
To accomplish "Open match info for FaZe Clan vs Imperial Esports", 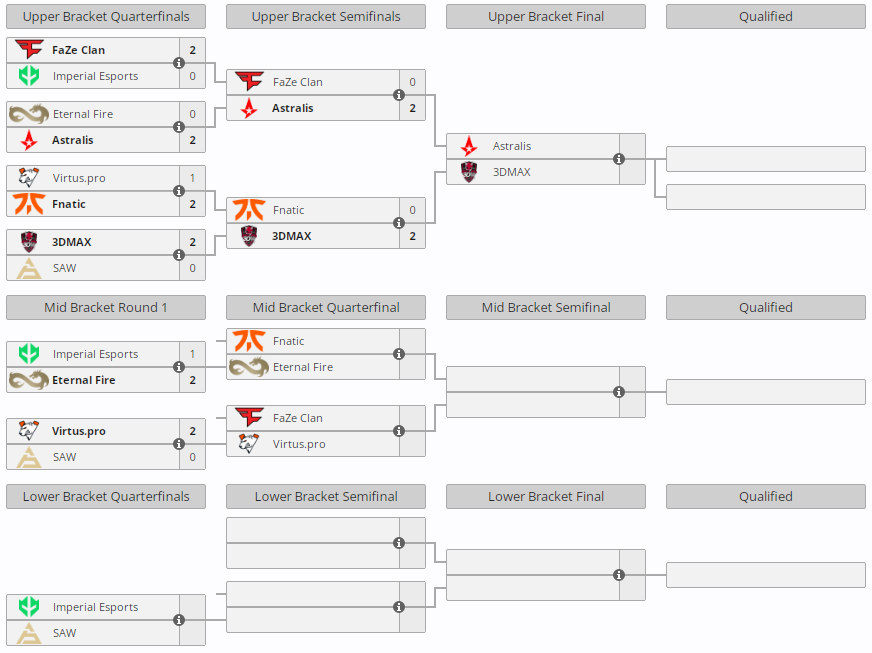I will [179, 63].
